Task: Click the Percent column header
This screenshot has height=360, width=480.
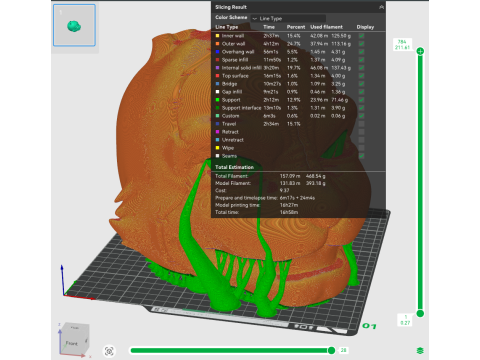Action: [296, 27]
